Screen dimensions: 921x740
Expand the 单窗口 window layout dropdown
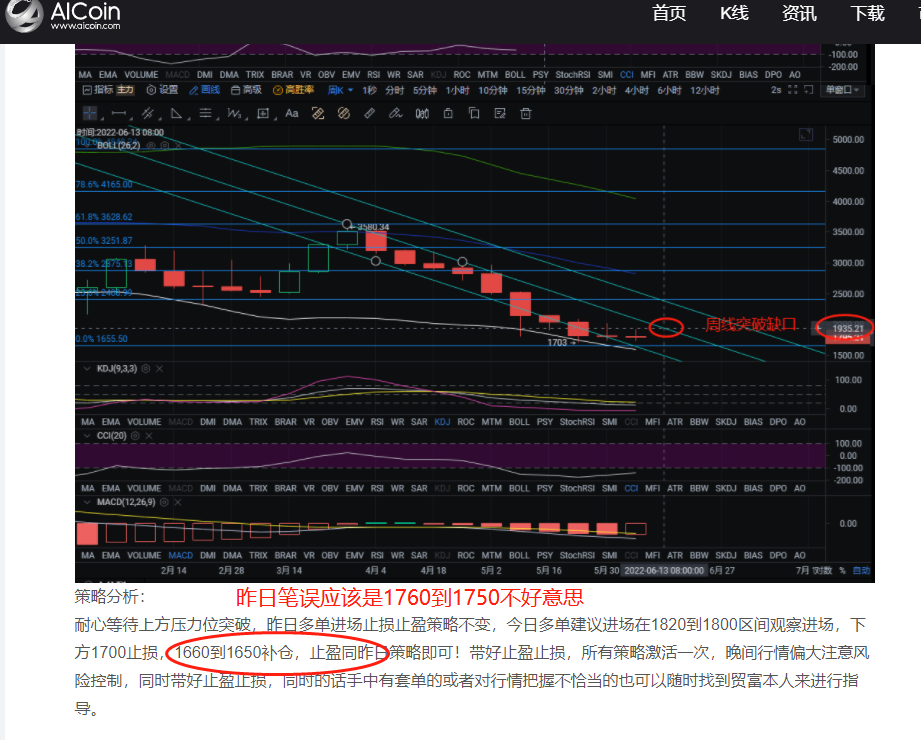[x=842, y=90]
